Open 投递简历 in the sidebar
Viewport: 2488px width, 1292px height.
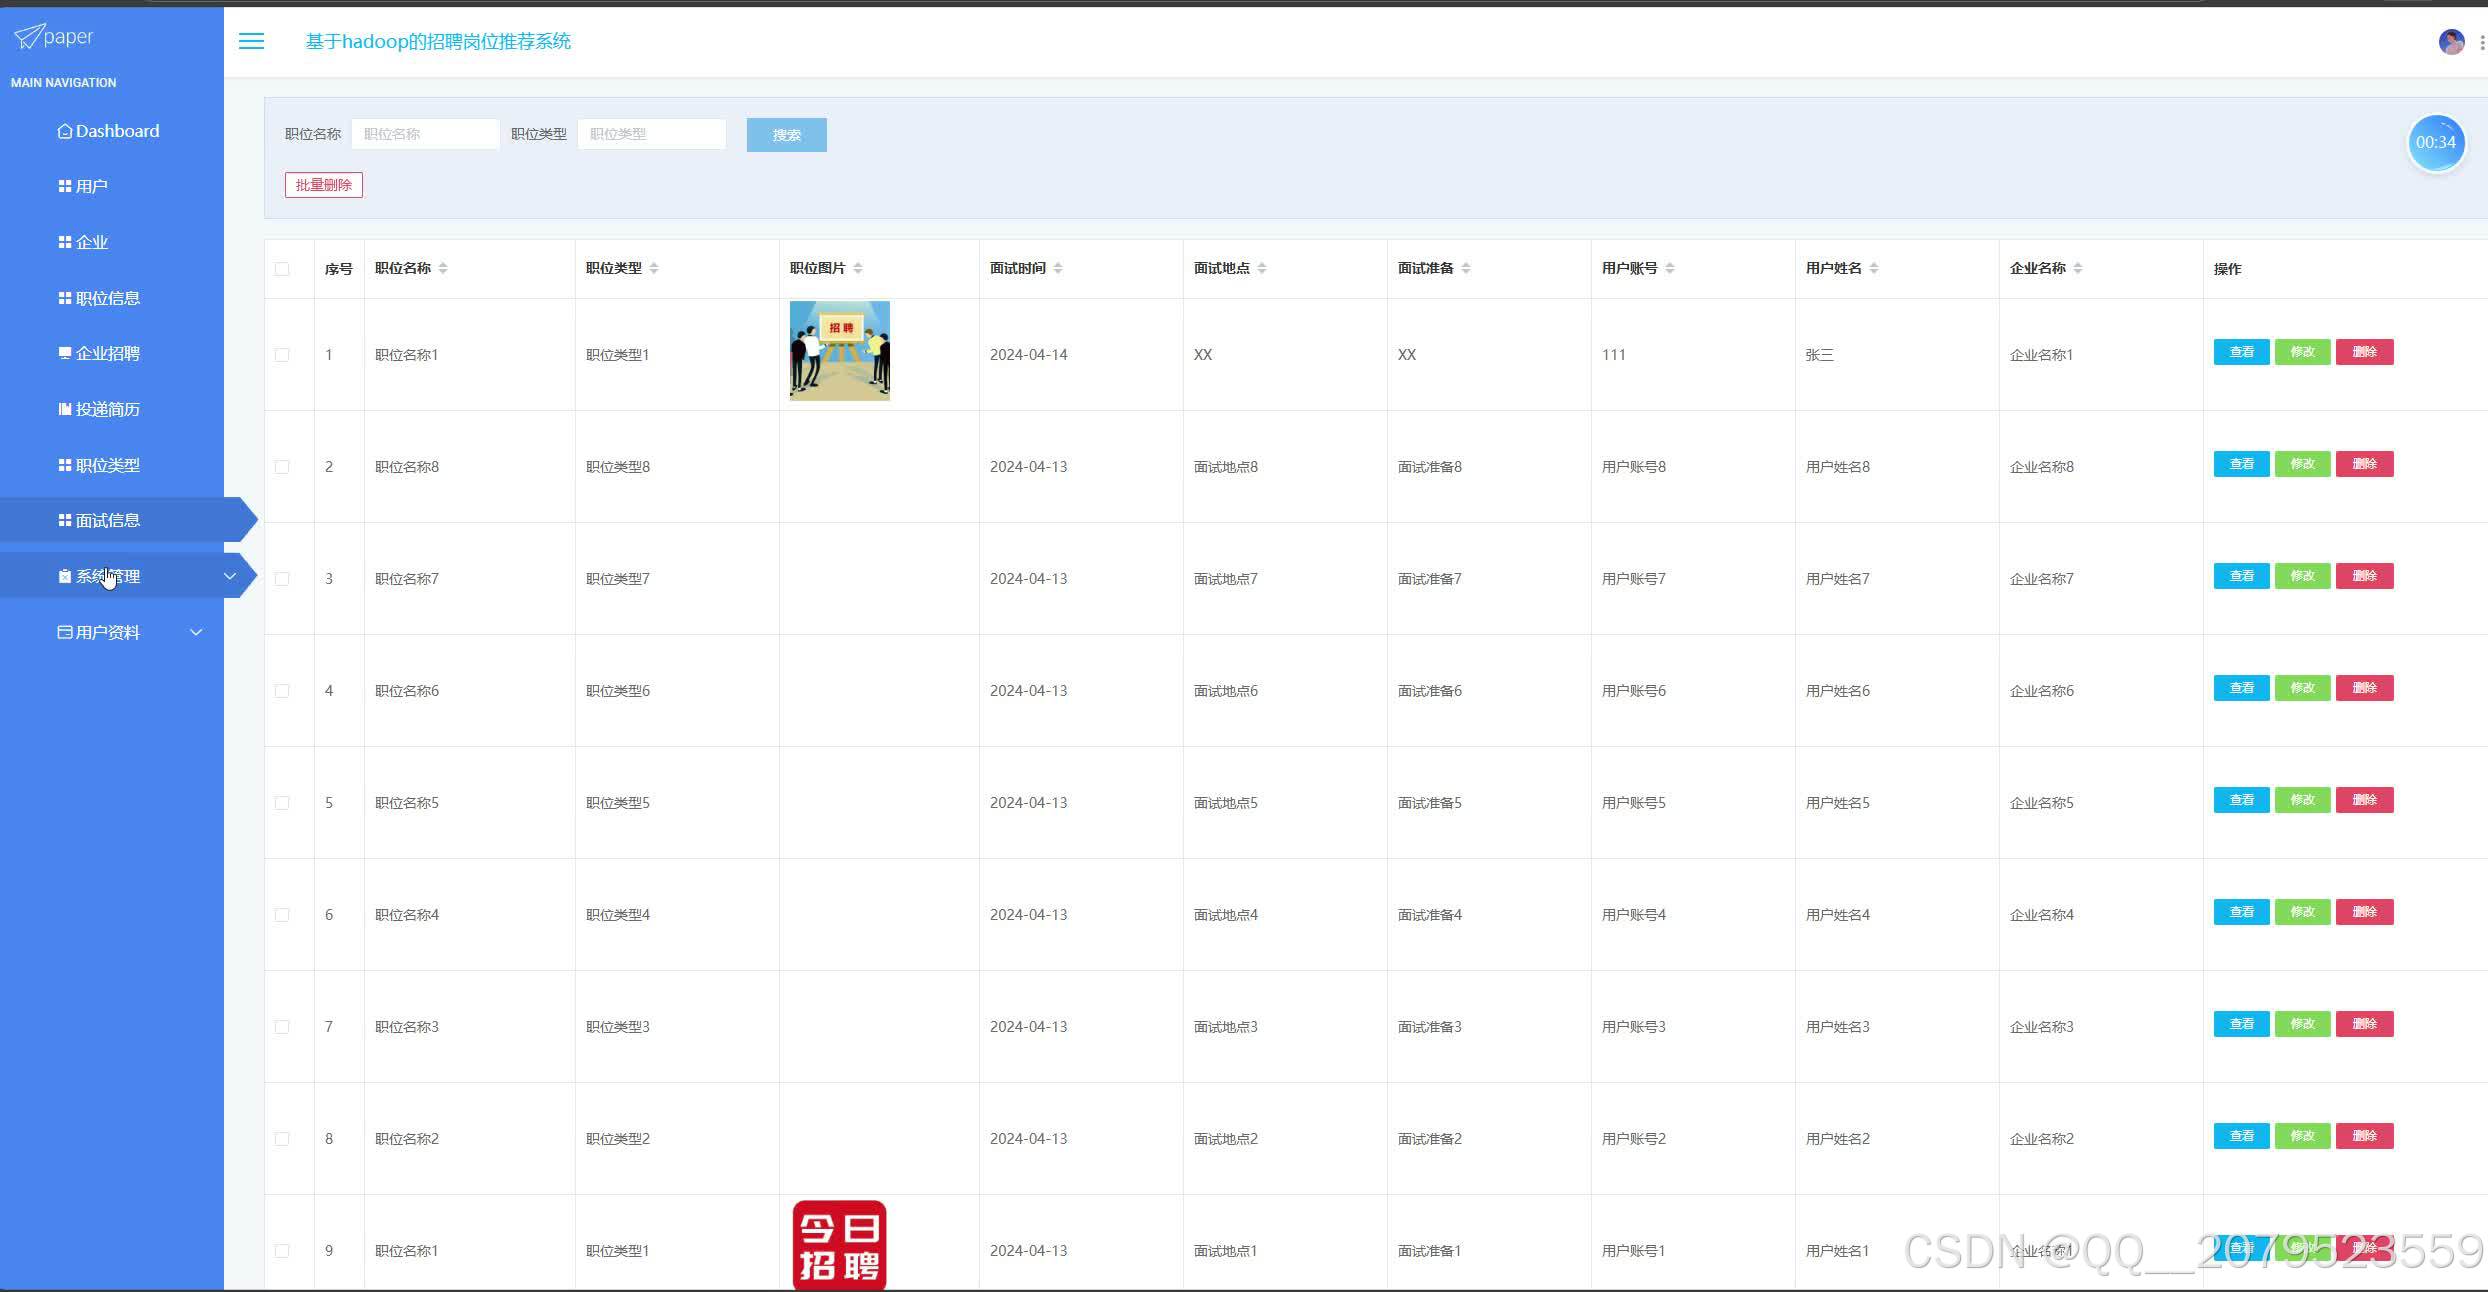[99, 409]
